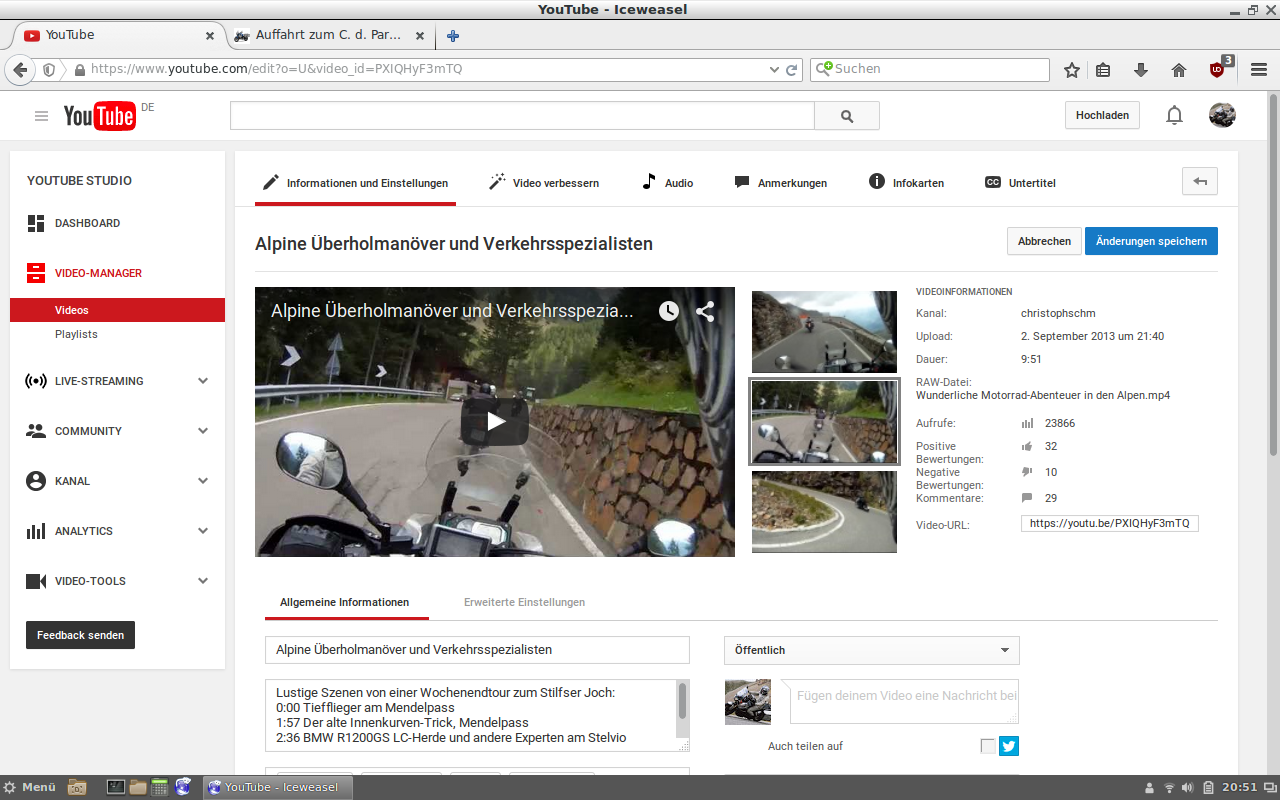This screenshot has height=800, width=1280.
Task: Click the back arrow button beside Untertitel
Action: [1199, 182]
